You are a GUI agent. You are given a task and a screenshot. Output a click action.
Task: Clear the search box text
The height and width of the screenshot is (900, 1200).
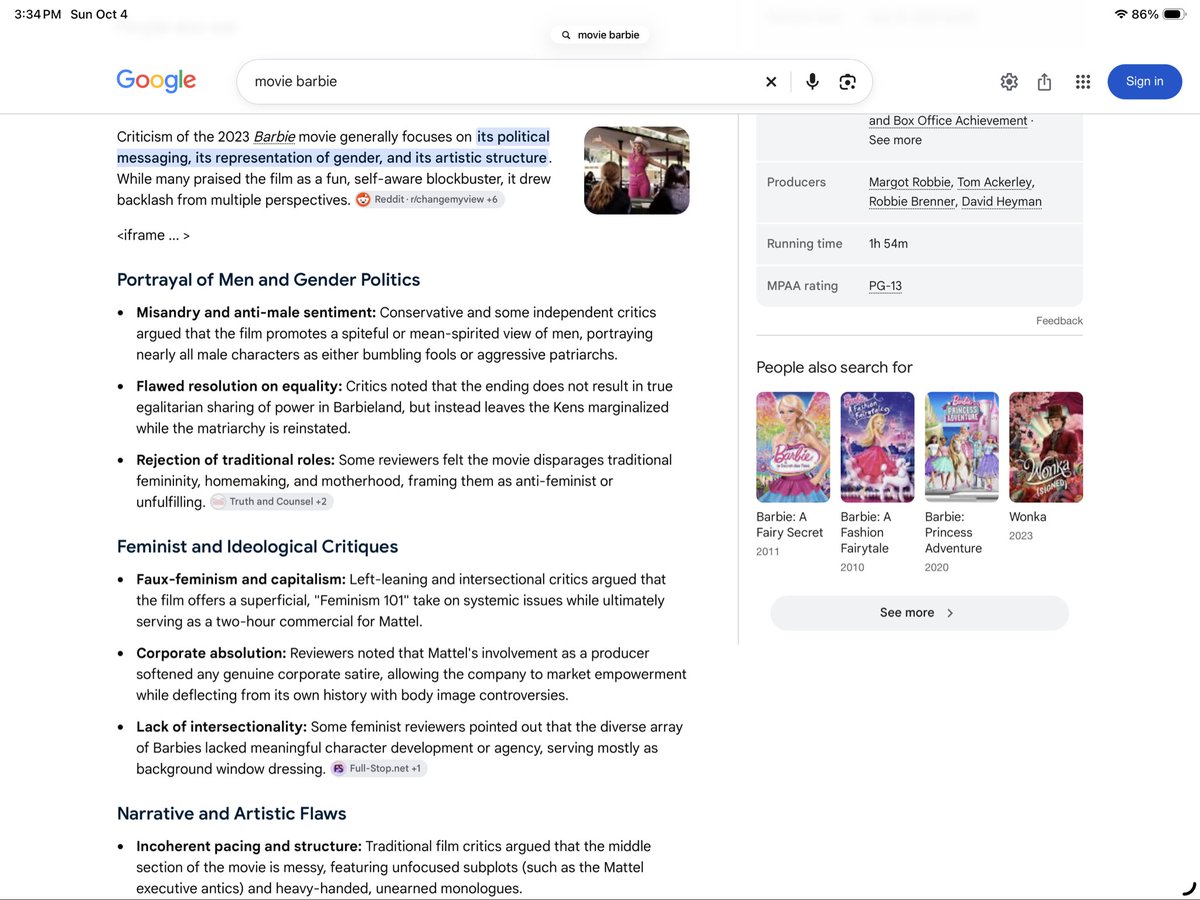[x=771, y=82]
